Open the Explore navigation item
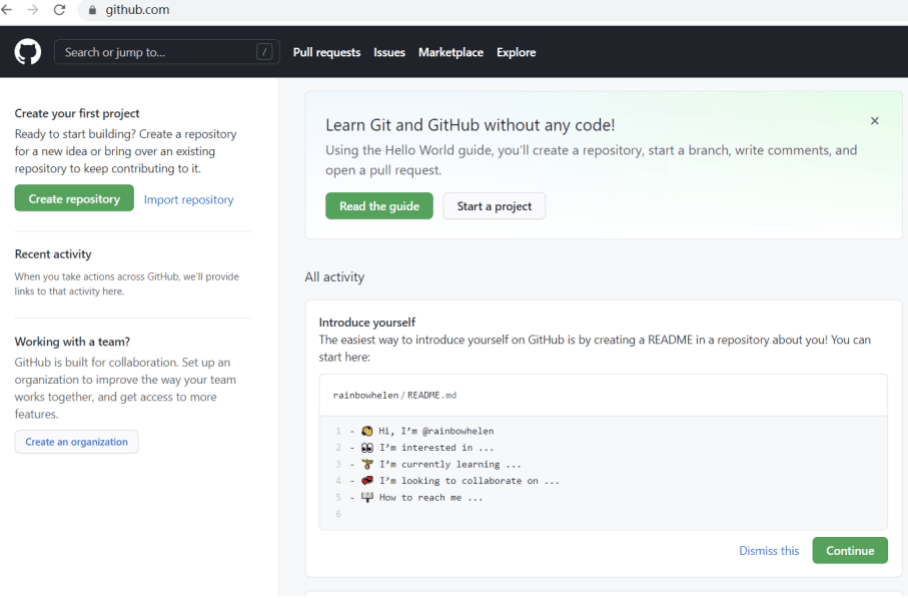The height and width of the screenshot is (598, 908). tap(516, 52)
